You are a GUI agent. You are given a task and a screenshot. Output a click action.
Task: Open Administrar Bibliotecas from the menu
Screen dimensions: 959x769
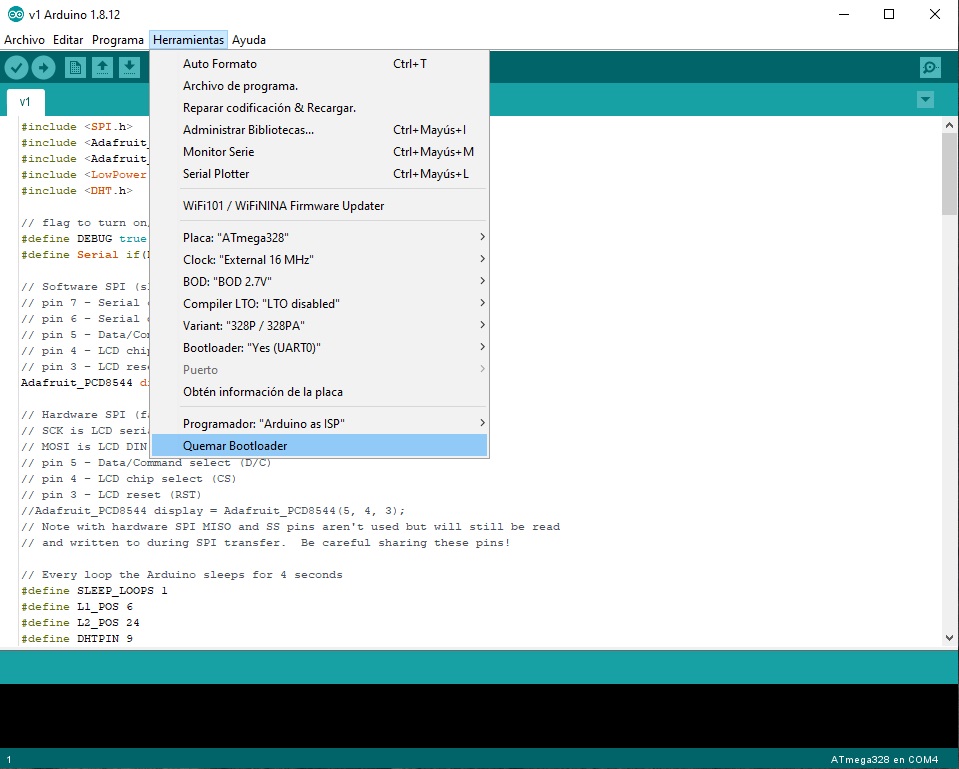coord(319,130)
